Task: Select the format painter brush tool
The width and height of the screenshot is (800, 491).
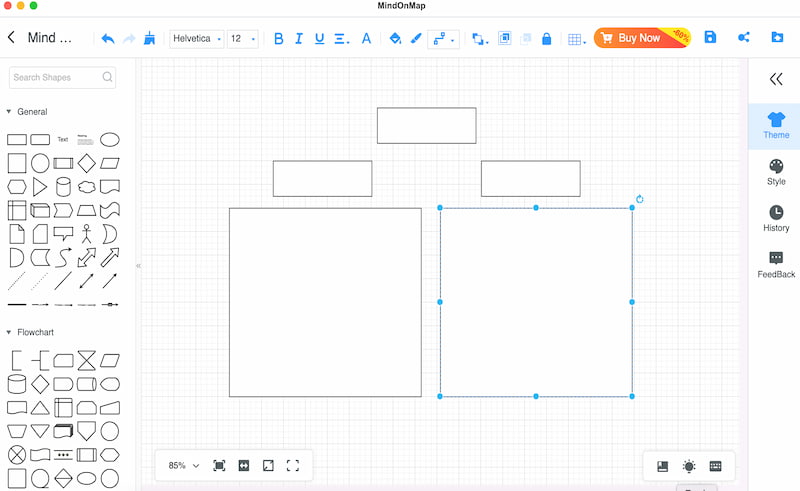Action: pos(149,38)
